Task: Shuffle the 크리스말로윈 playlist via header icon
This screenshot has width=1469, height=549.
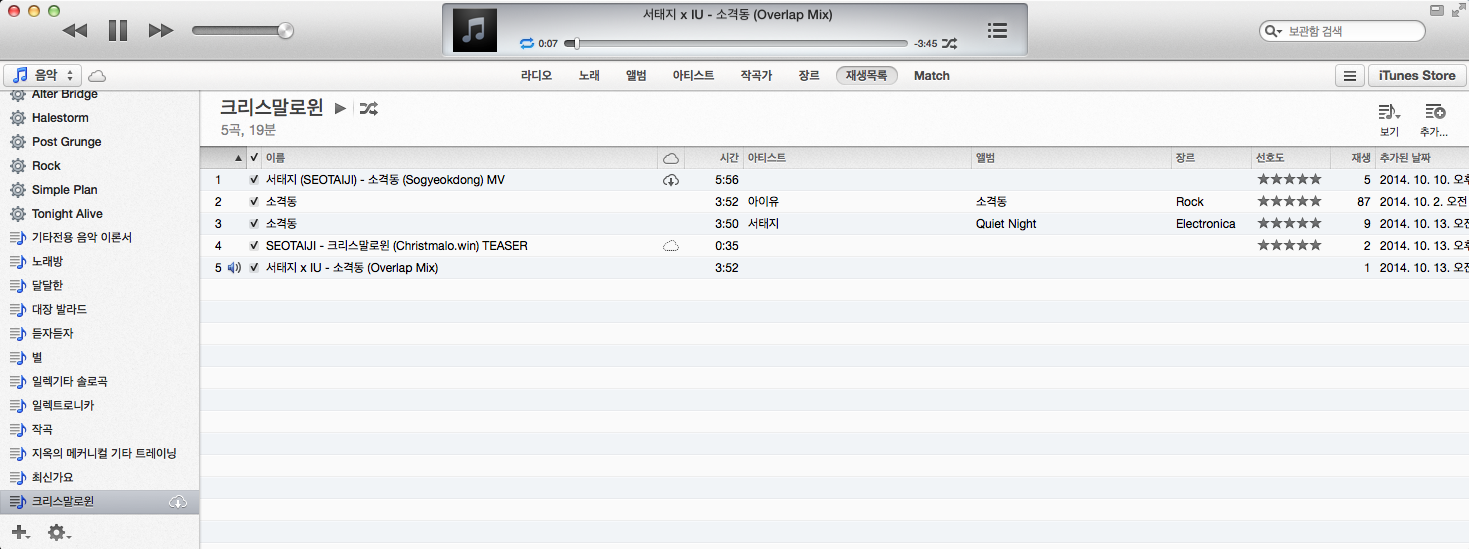Action: tap(368, 108)
